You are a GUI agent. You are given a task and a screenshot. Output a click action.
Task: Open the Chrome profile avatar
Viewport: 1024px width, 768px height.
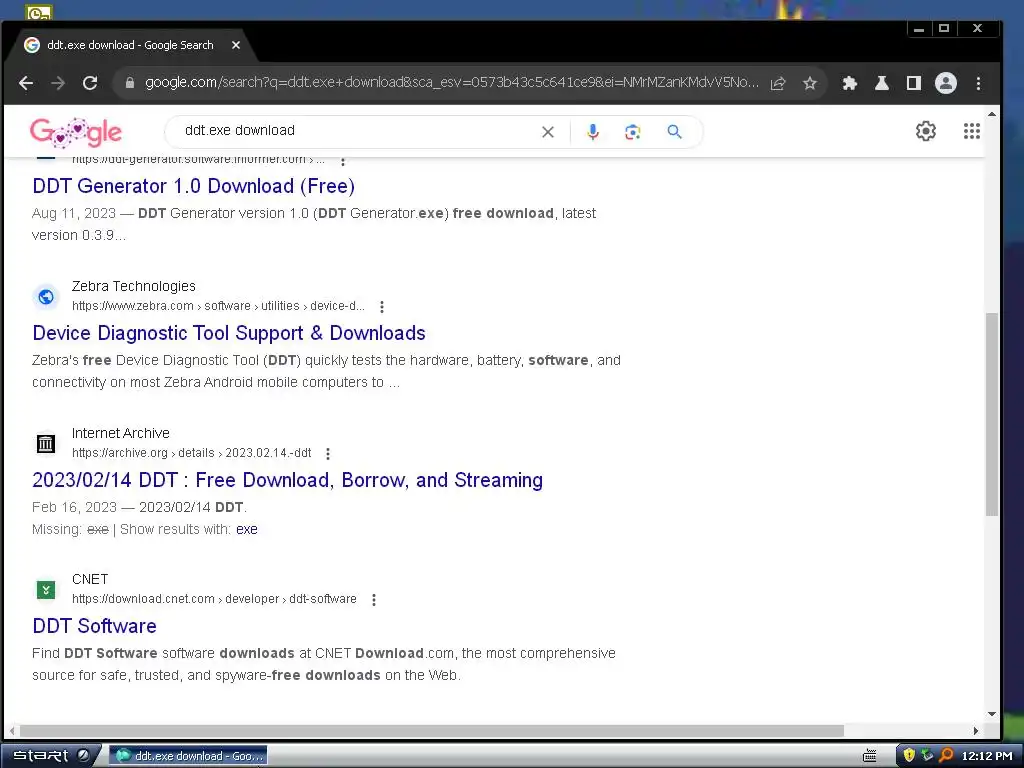[x=946, y=83]
